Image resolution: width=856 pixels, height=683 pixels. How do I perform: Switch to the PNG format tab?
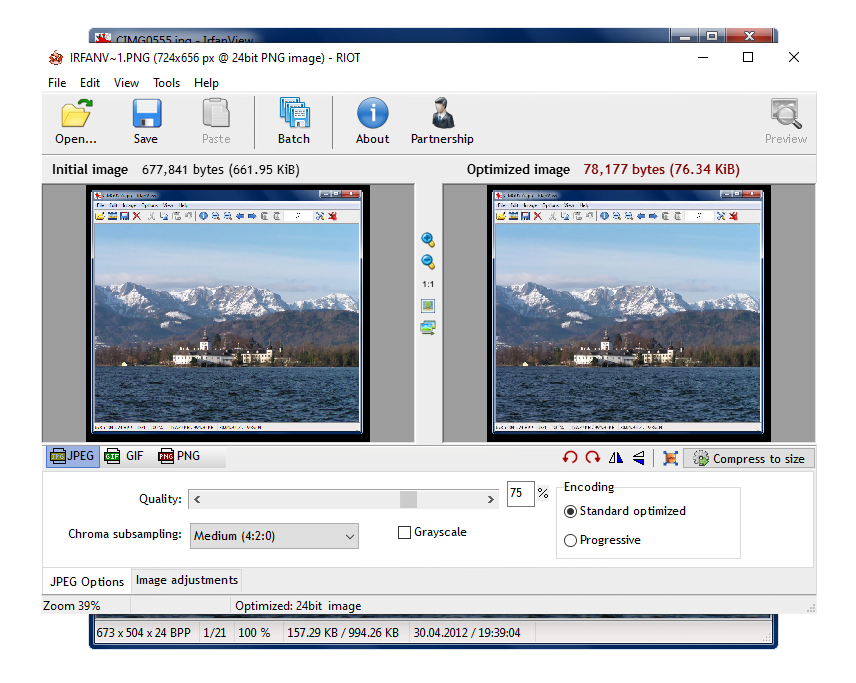(179, 456)
